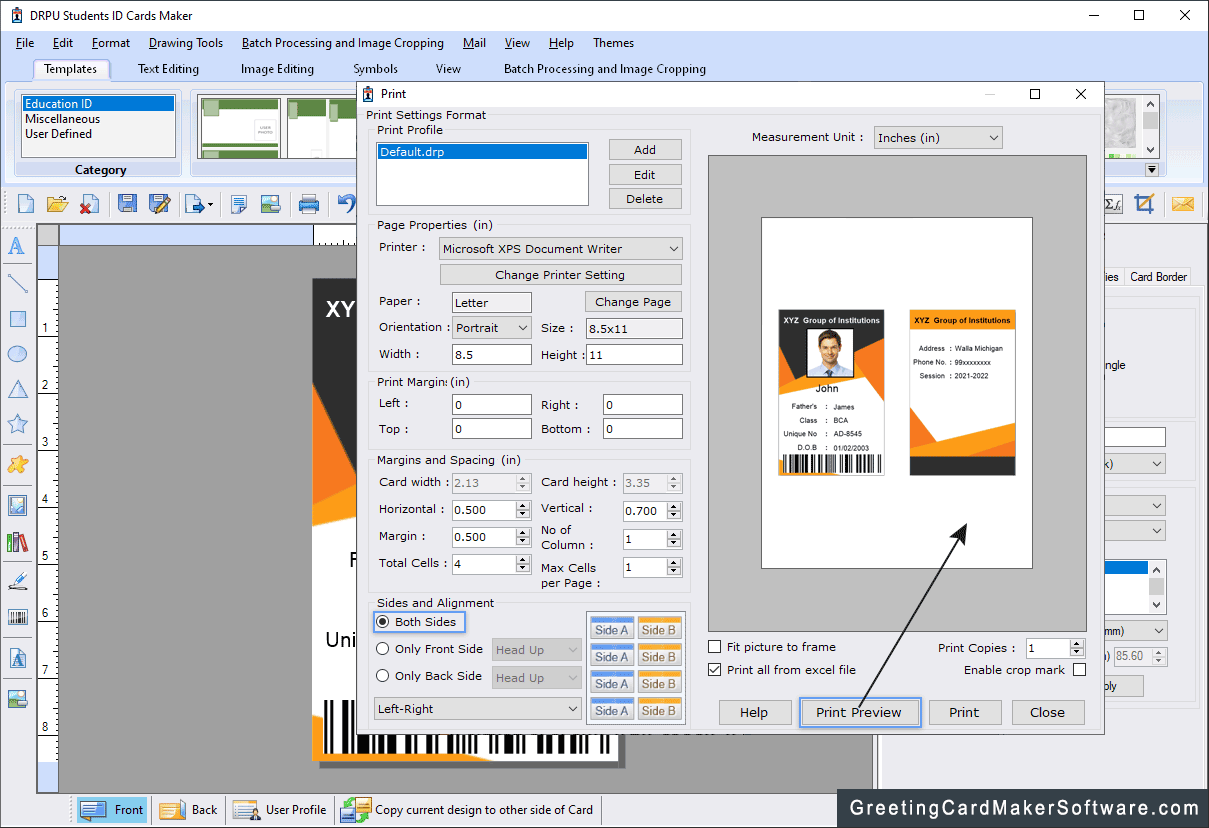Screen dimensions: 1209x828
Task: Click the Save As floppy with pencil icon
Action: 159,204
